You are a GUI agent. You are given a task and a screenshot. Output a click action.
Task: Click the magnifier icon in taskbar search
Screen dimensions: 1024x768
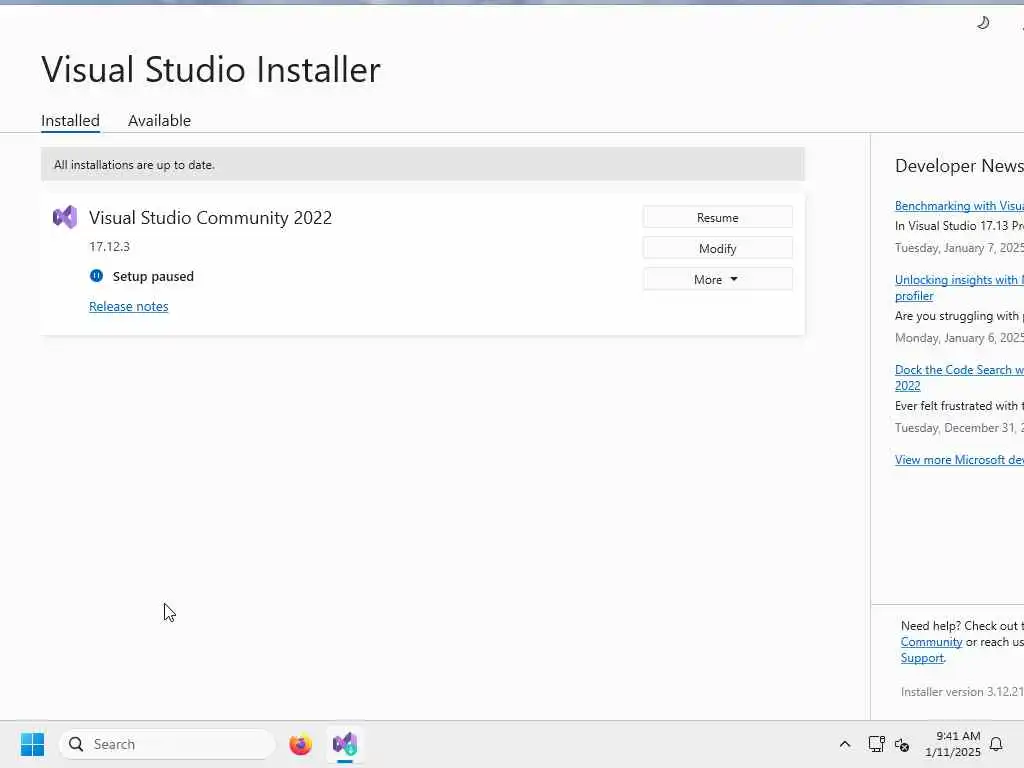coord(76,744)
